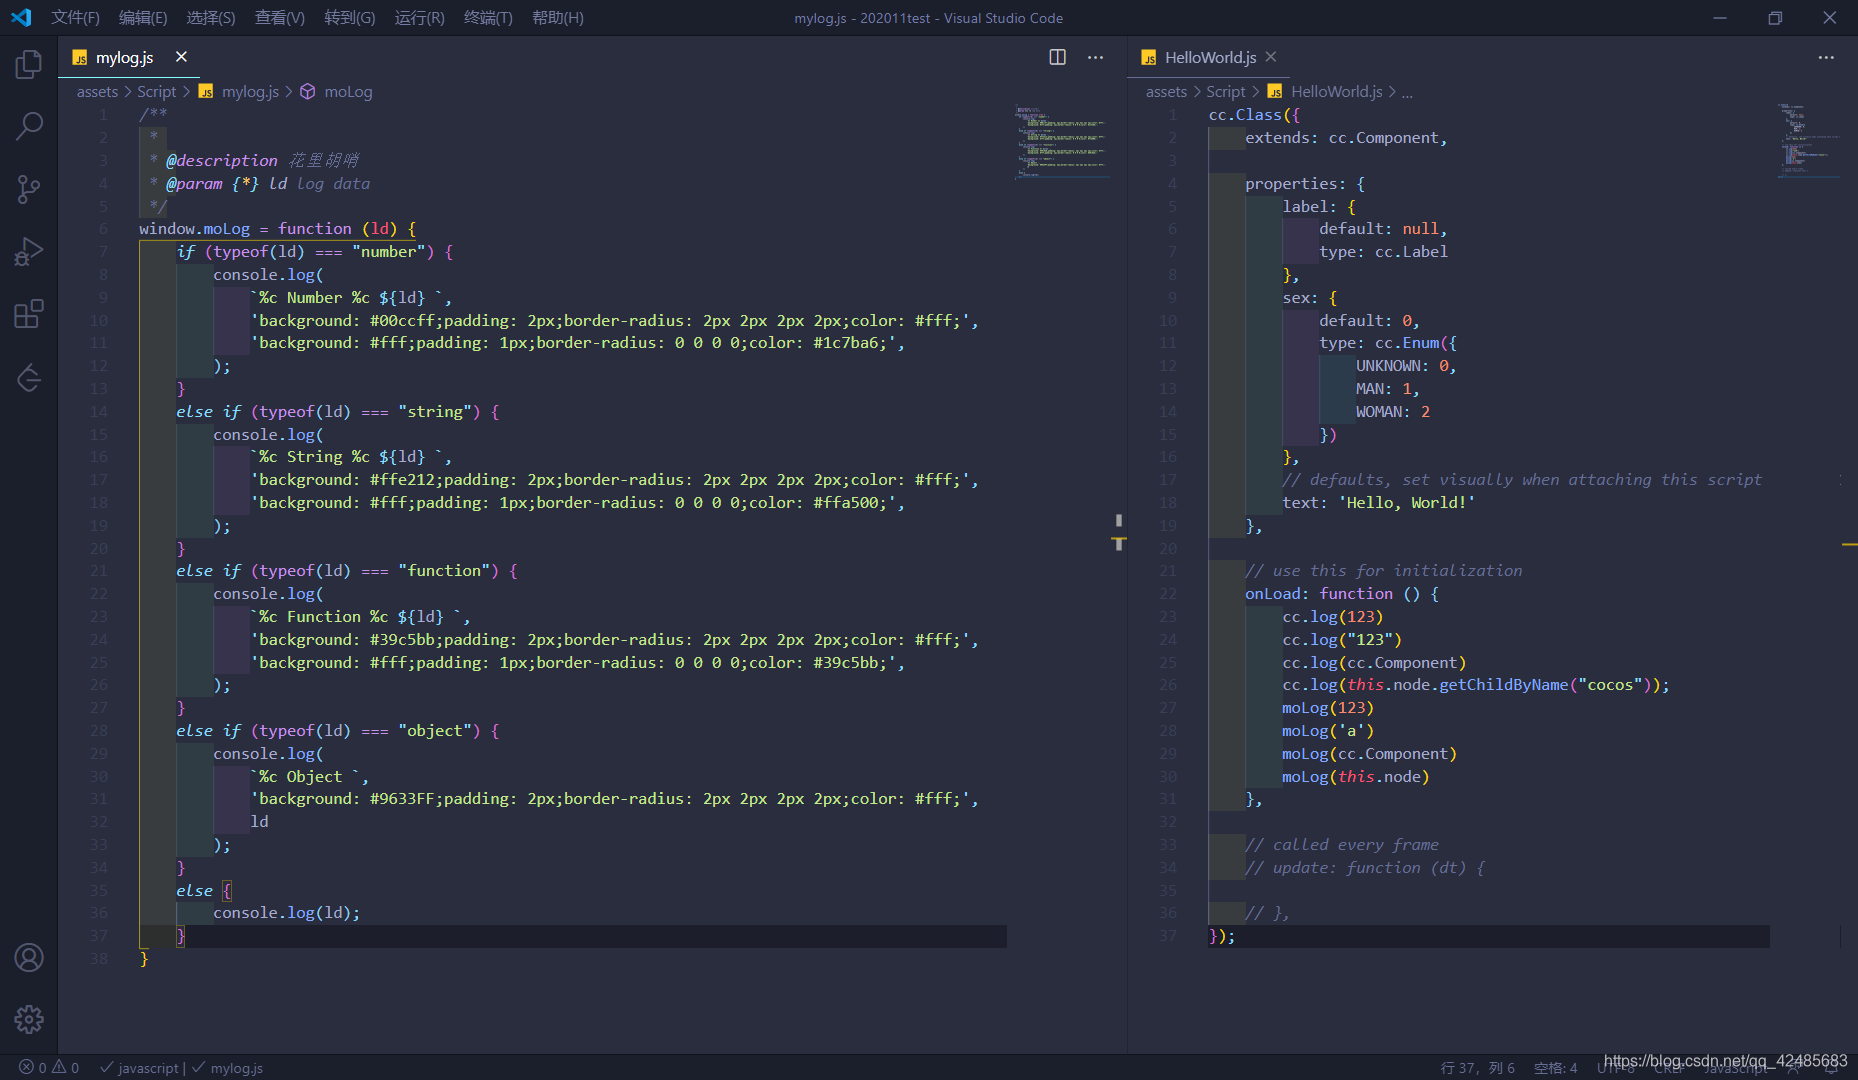The image size is (1858, 1080).
Task: Open the Run and Debug view
Action: [x=29, y=252]
